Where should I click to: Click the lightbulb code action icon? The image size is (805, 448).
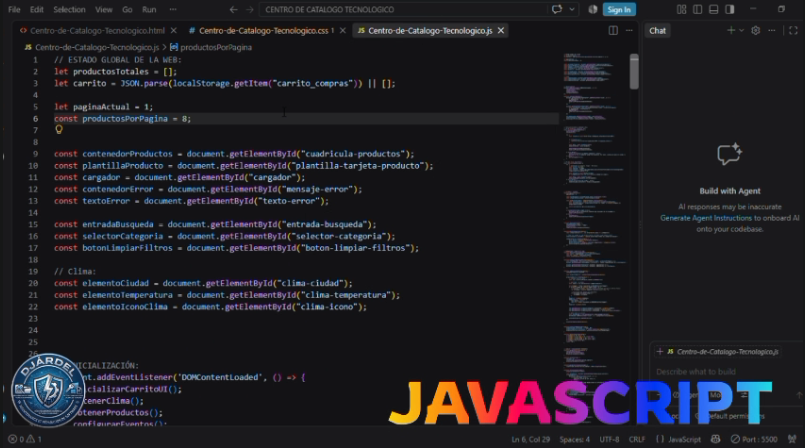[x=59, y=130]
